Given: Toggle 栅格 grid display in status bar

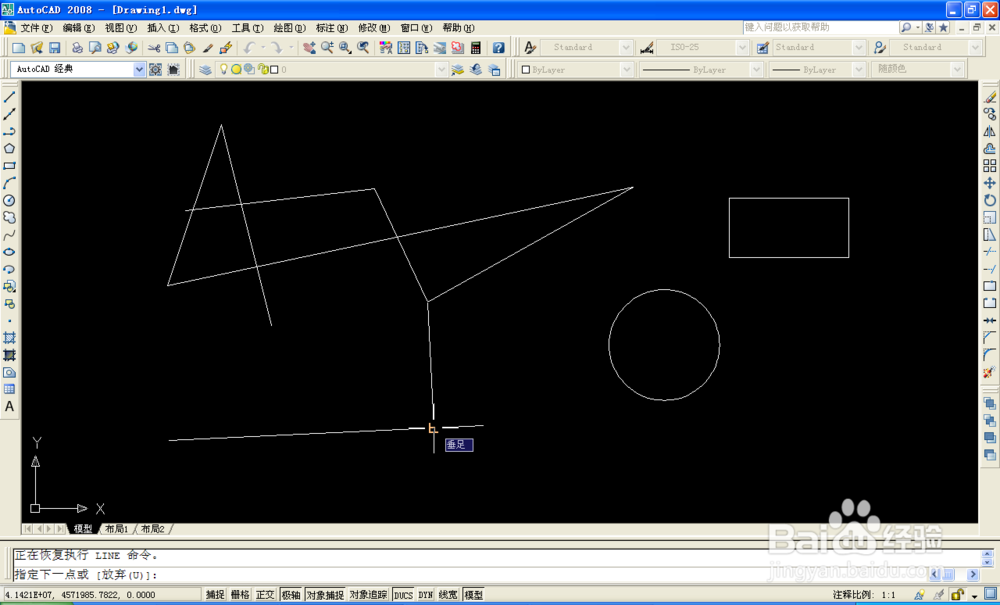Looking at the screenshot, I should pos(240,595).
